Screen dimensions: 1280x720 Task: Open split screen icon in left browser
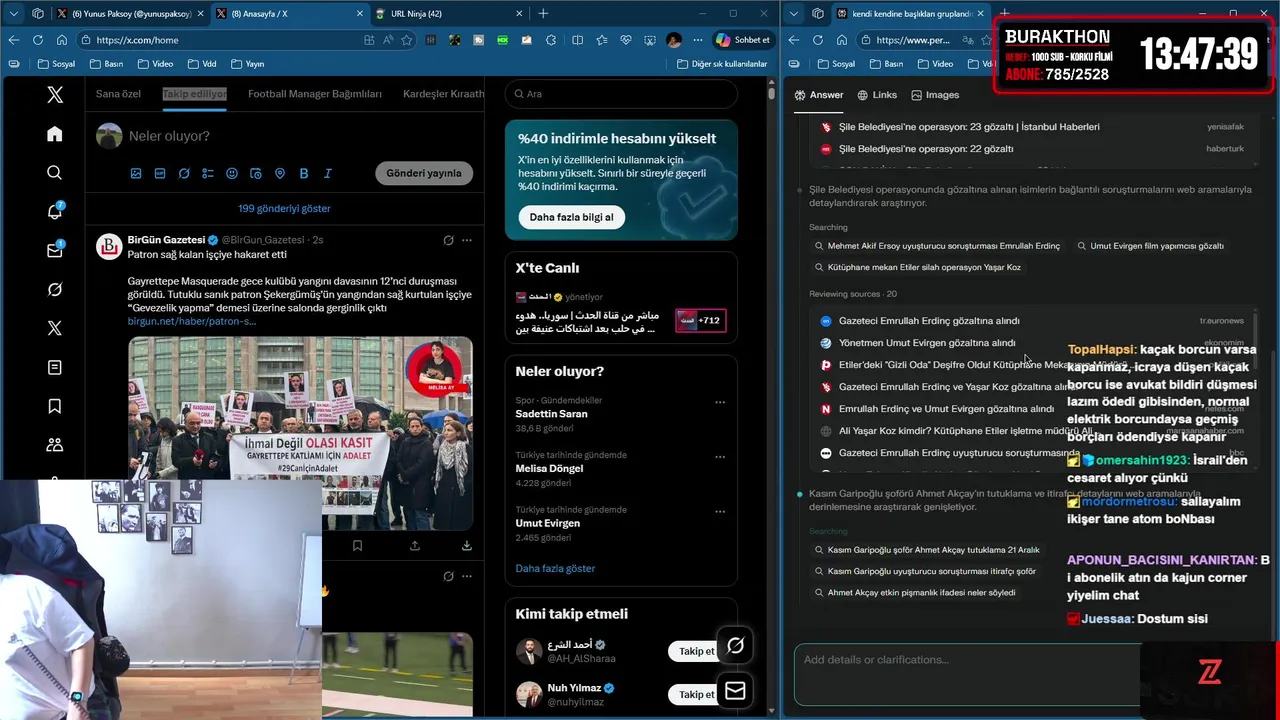(x=577, y=40)
